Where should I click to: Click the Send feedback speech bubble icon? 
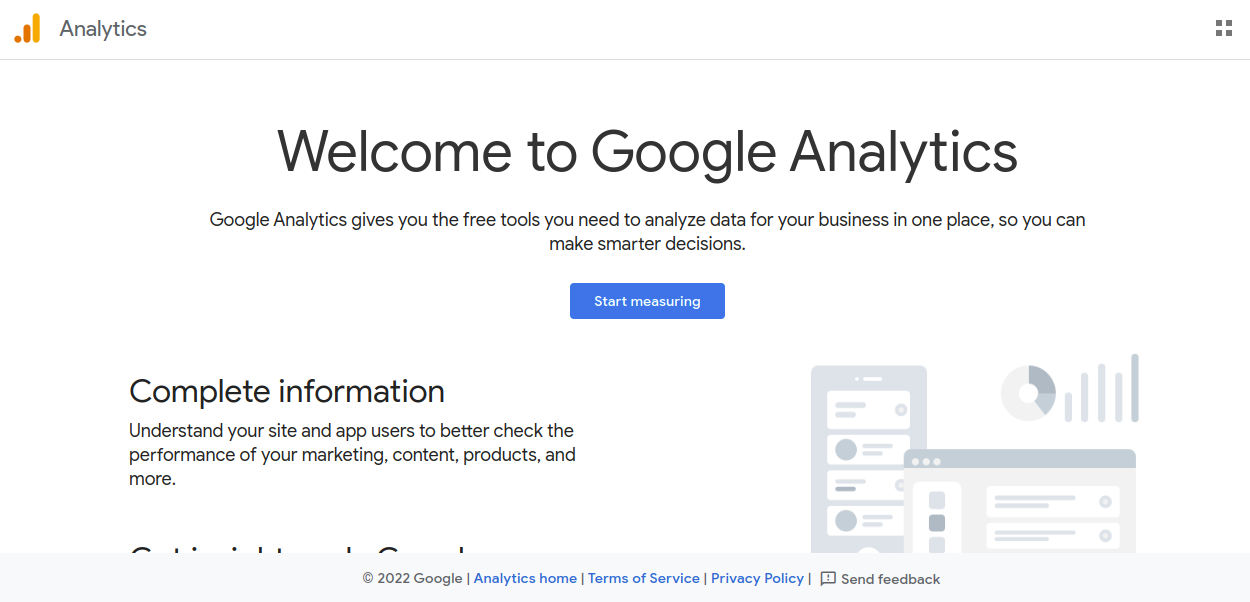pyautogui.click(x=828, y=578)
